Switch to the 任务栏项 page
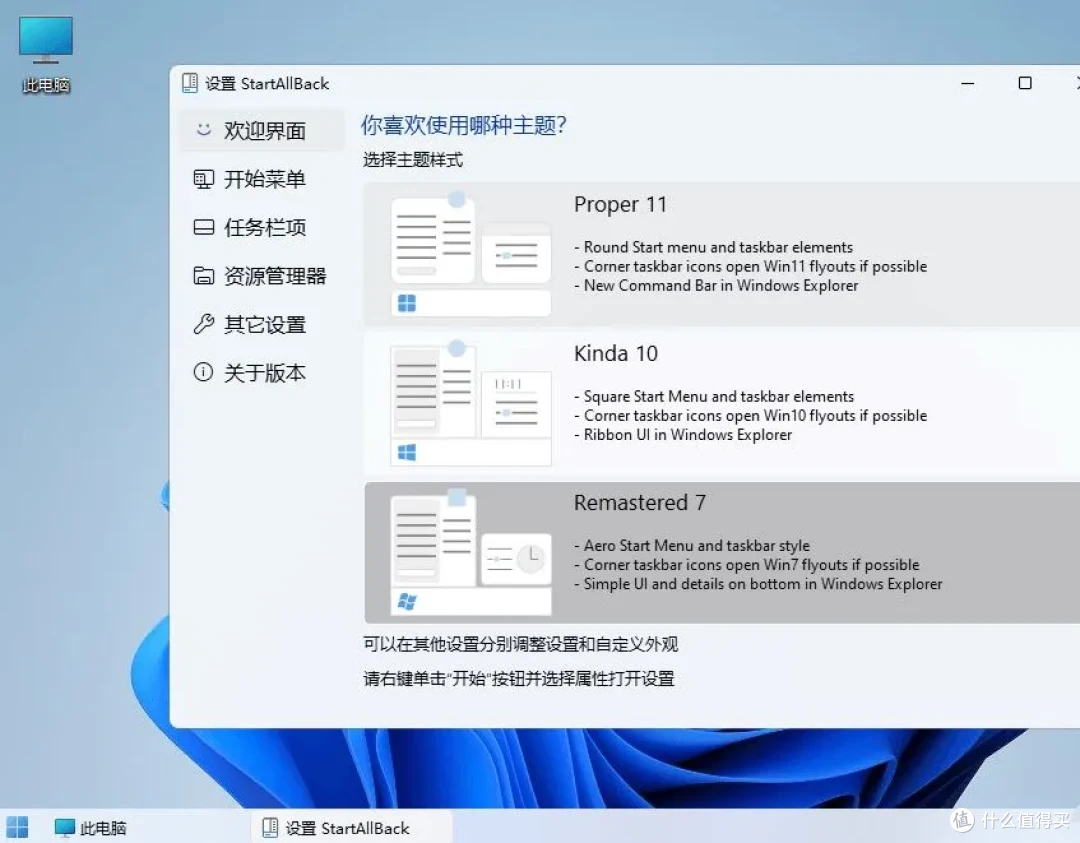1080x843 pixels. [262, 227]
